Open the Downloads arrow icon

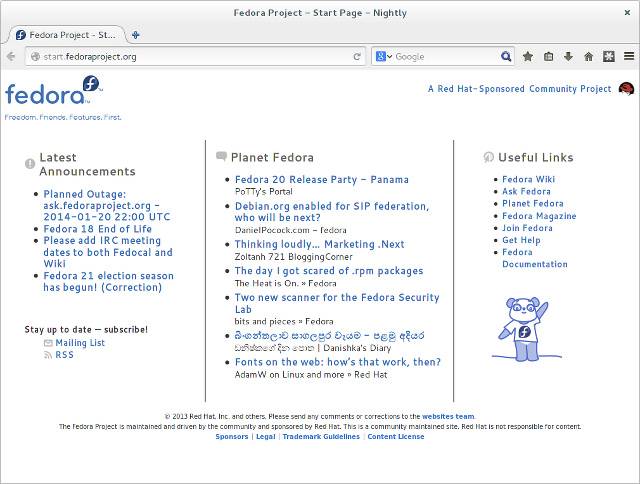(568, 56)
